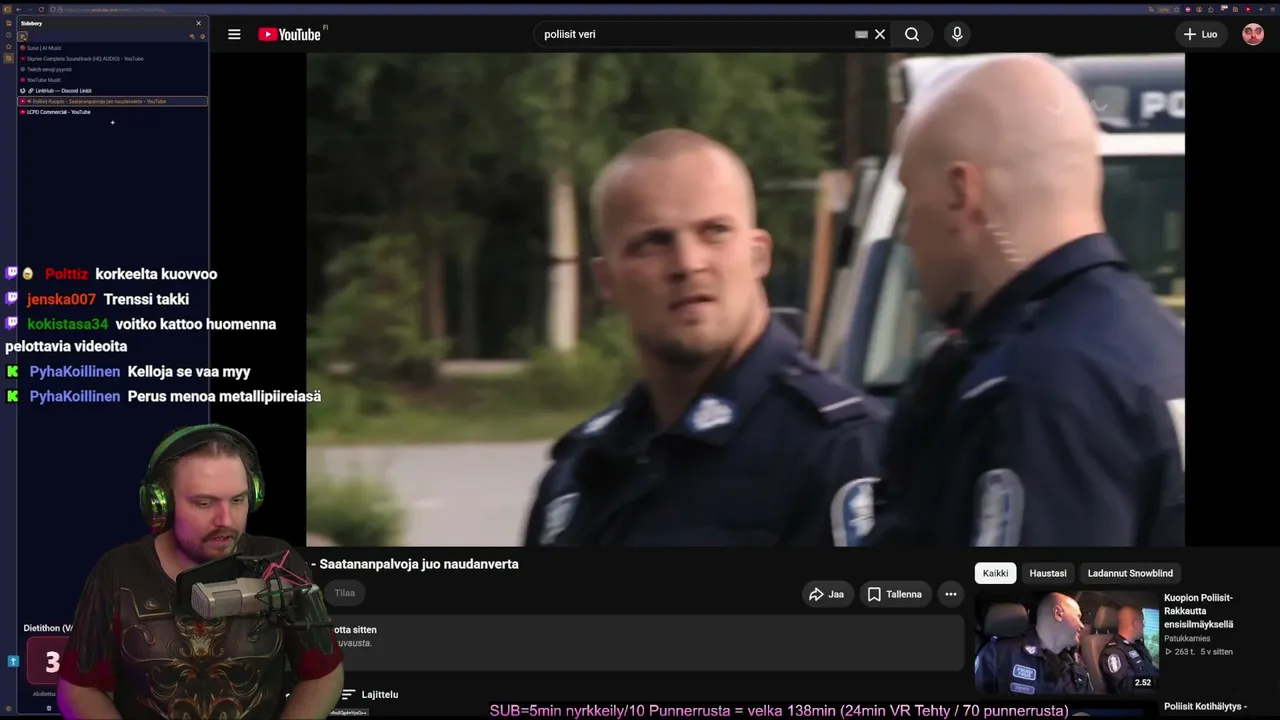
Task: Clear the search box with the X
Action: pyautogui.click(x=880, y=34)
